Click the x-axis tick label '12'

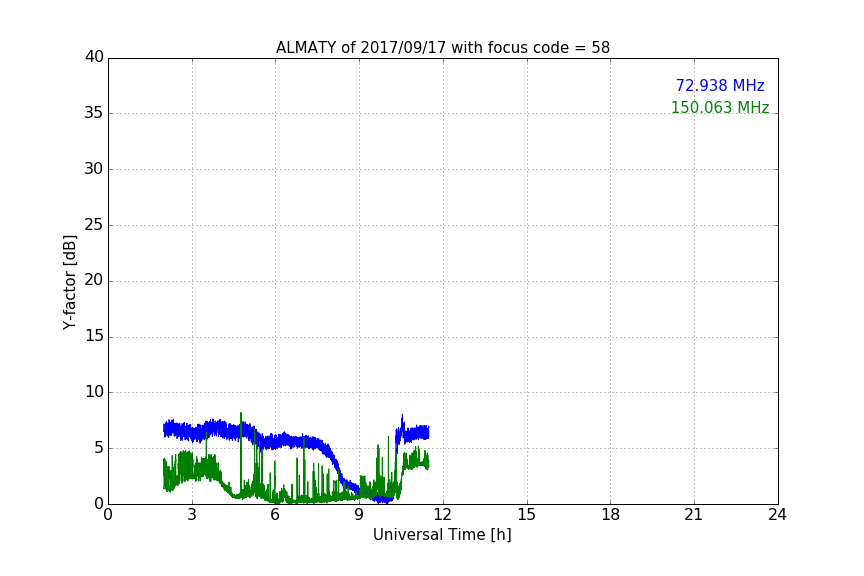pos(442,515)
